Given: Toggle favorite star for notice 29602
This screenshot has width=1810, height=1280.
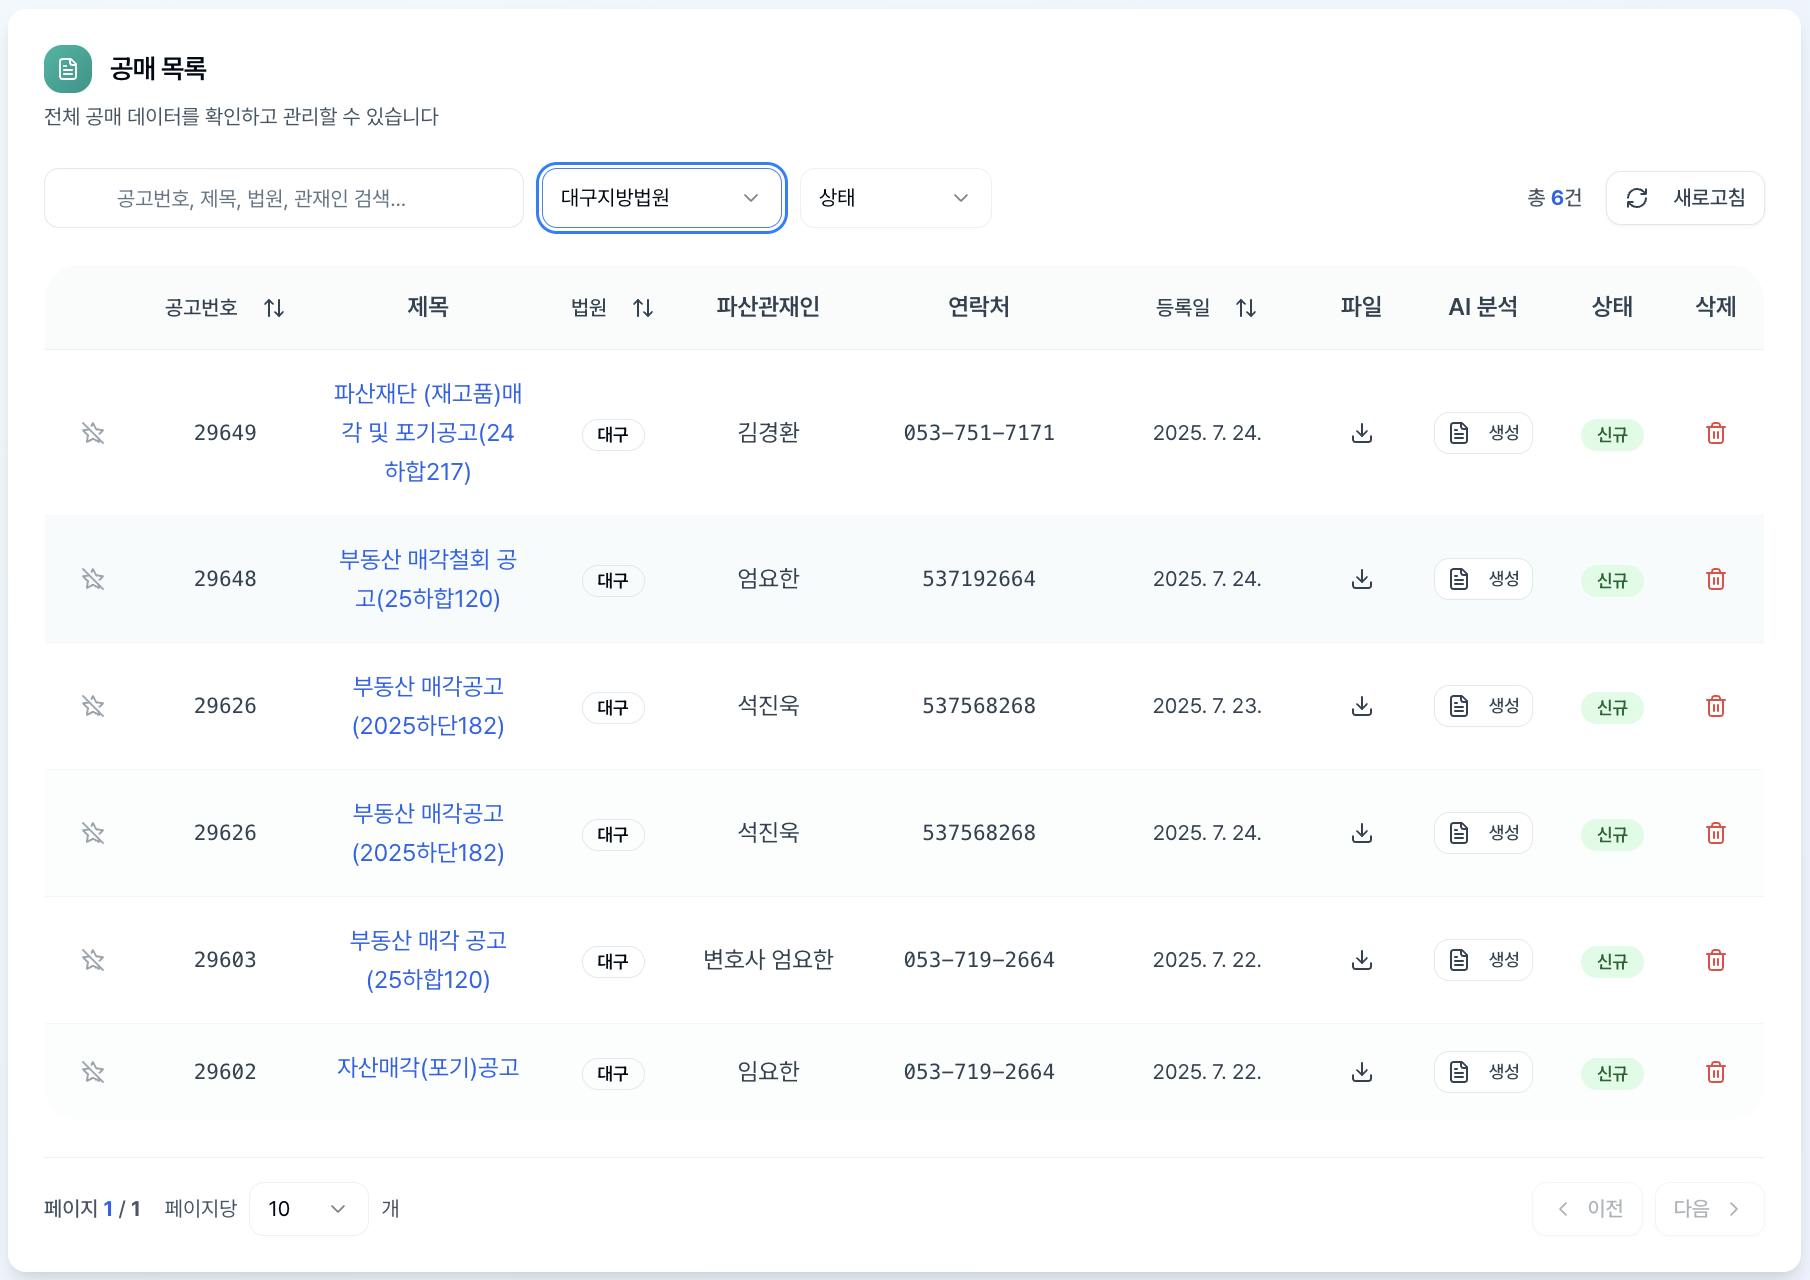Looking at the screenshot, I should point(93,1072).
